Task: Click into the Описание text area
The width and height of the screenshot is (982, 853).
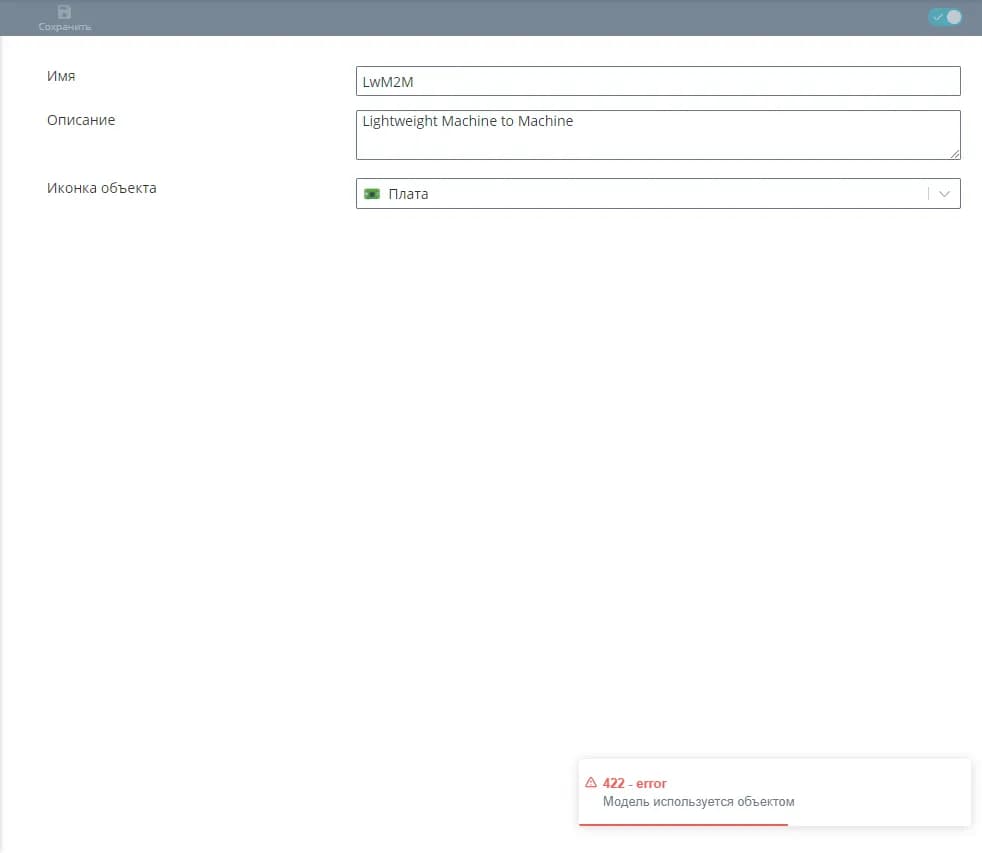Action: [657, 134]
